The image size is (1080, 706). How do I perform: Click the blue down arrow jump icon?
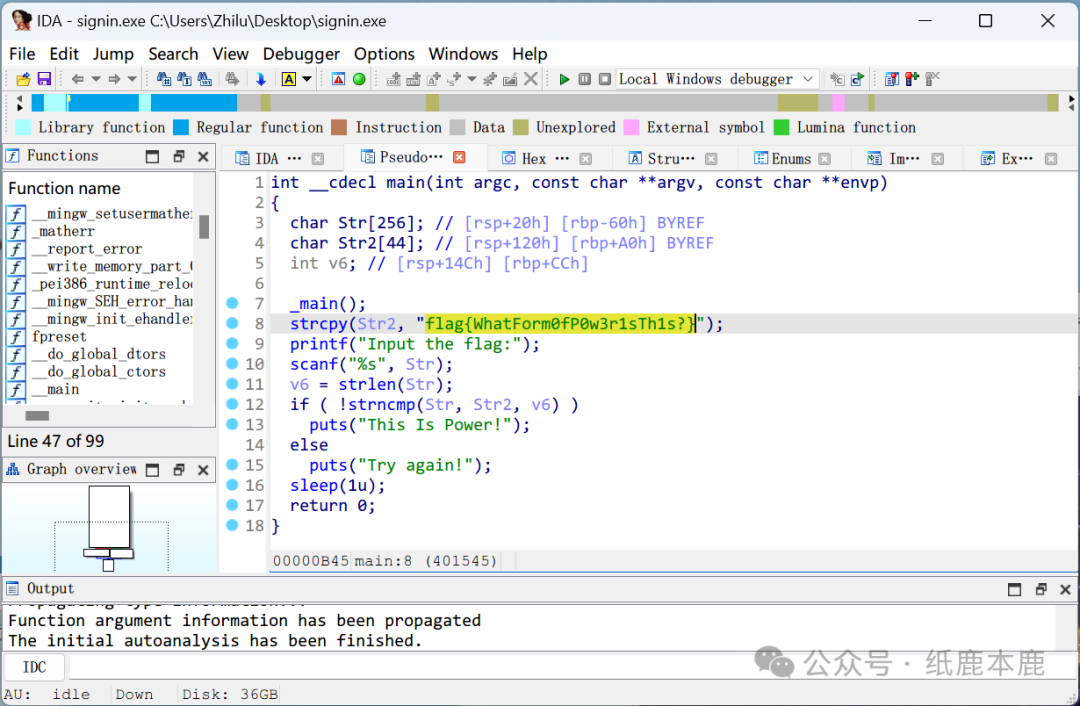point(261,79)
